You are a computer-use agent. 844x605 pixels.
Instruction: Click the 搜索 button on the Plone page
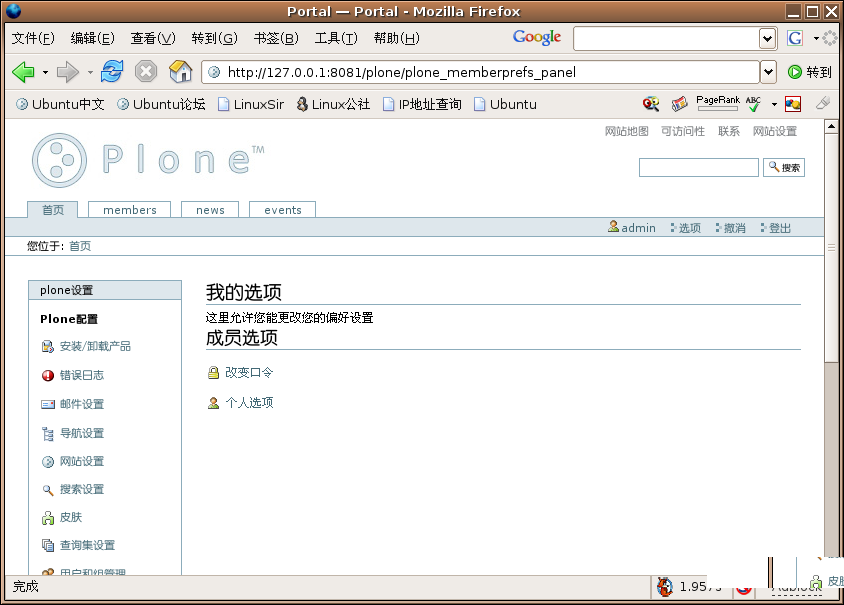pyautogui.click(x=784, y=167)
